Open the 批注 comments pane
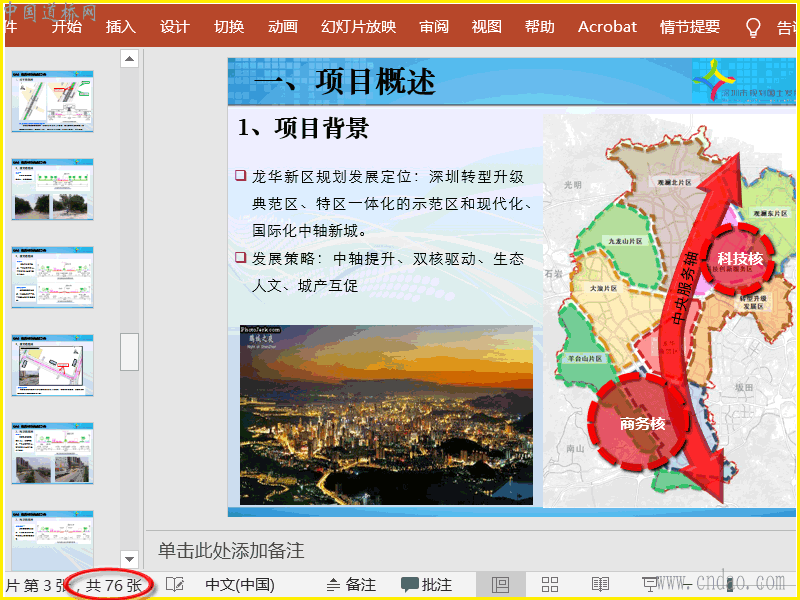Image resolution: width=800 pixels, height=600 pixels. pyautogui.click(x=427, y=585)
